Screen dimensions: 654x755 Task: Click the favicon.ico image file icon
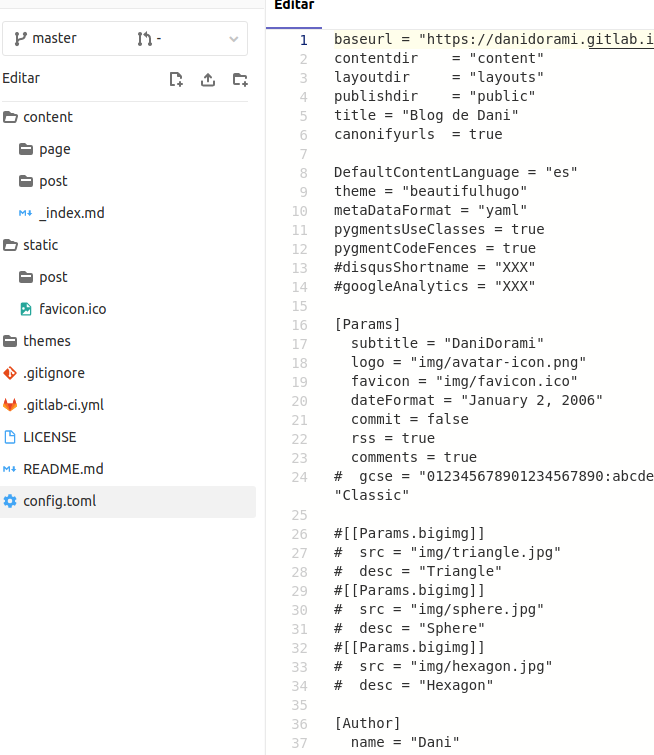point(26,309)
